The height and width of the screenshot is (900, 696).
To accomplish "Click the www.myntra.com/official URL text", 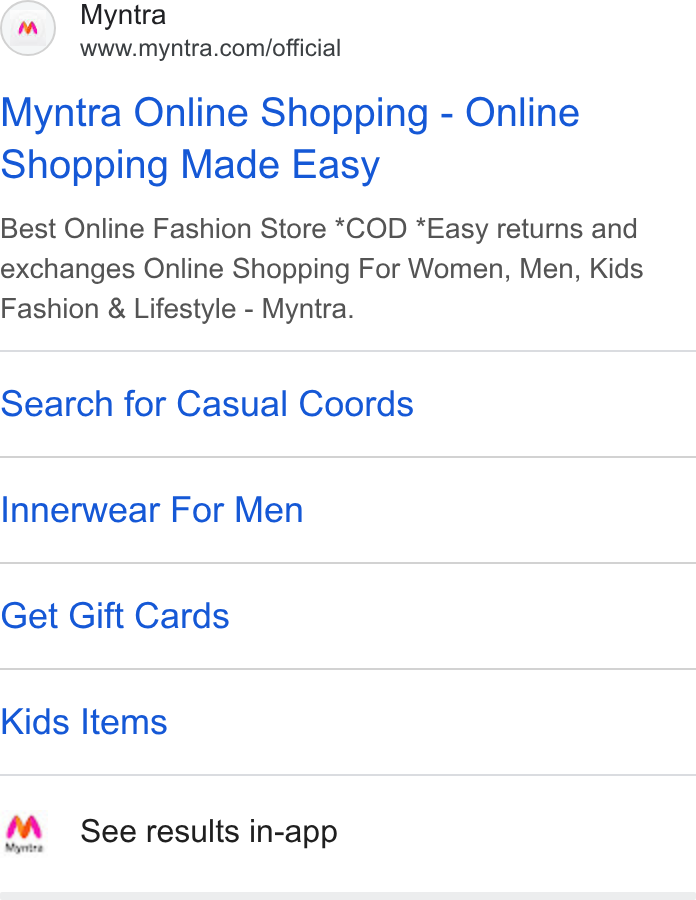I will pyautogui.click(x=211, y=48).
